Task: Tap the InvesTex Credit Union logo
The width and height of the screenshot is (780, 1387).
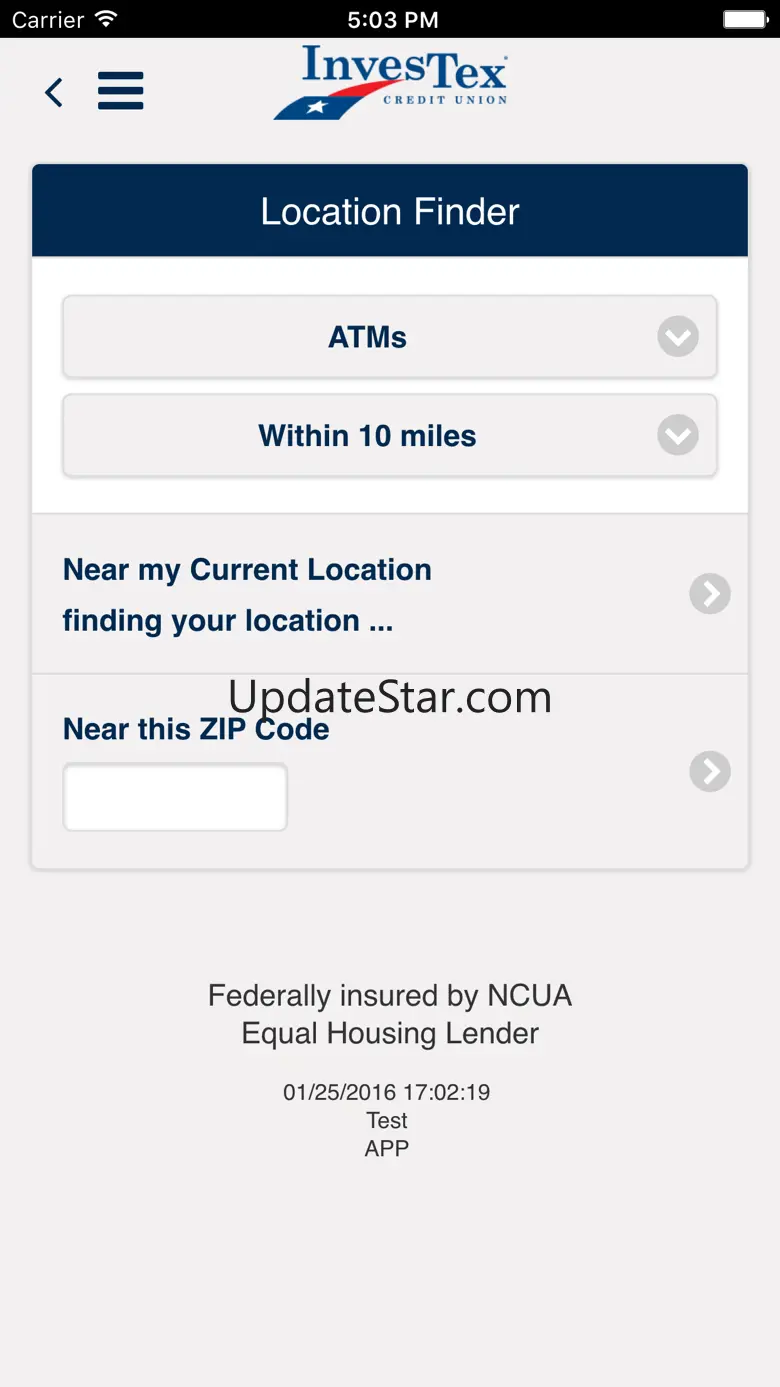Action: [x=391, y=83]
